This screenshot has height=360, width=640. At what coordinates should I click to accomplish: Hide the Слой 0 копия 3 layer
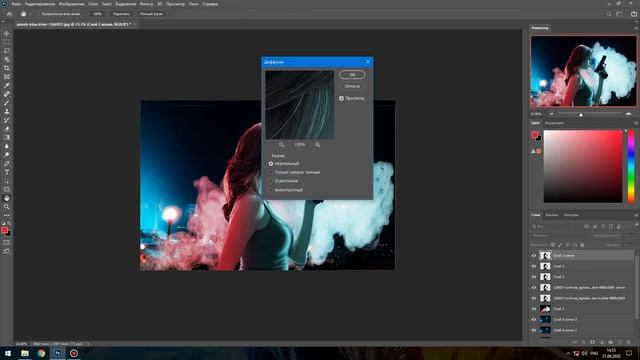click(533, 320)
